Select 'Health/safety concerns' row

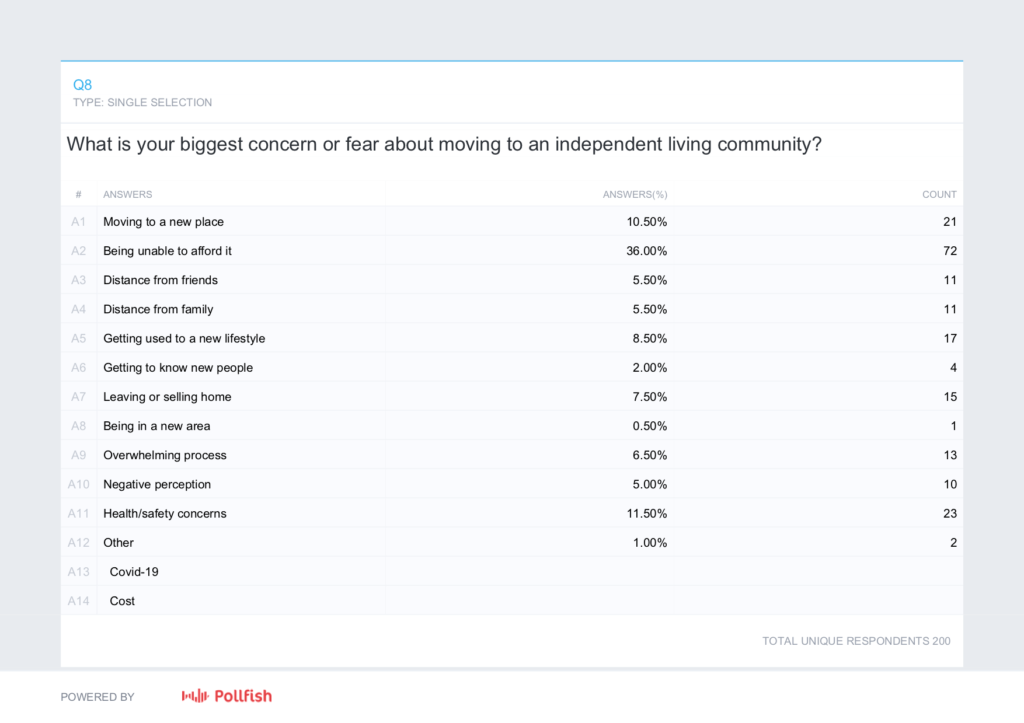(x=165, y=513)
